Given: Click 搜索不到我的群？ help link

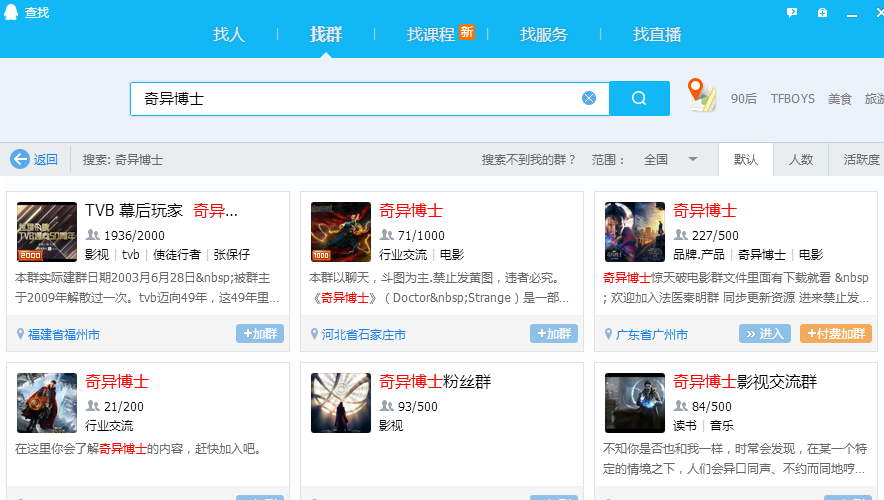Looking at the screenshot, I should (528, 160).
